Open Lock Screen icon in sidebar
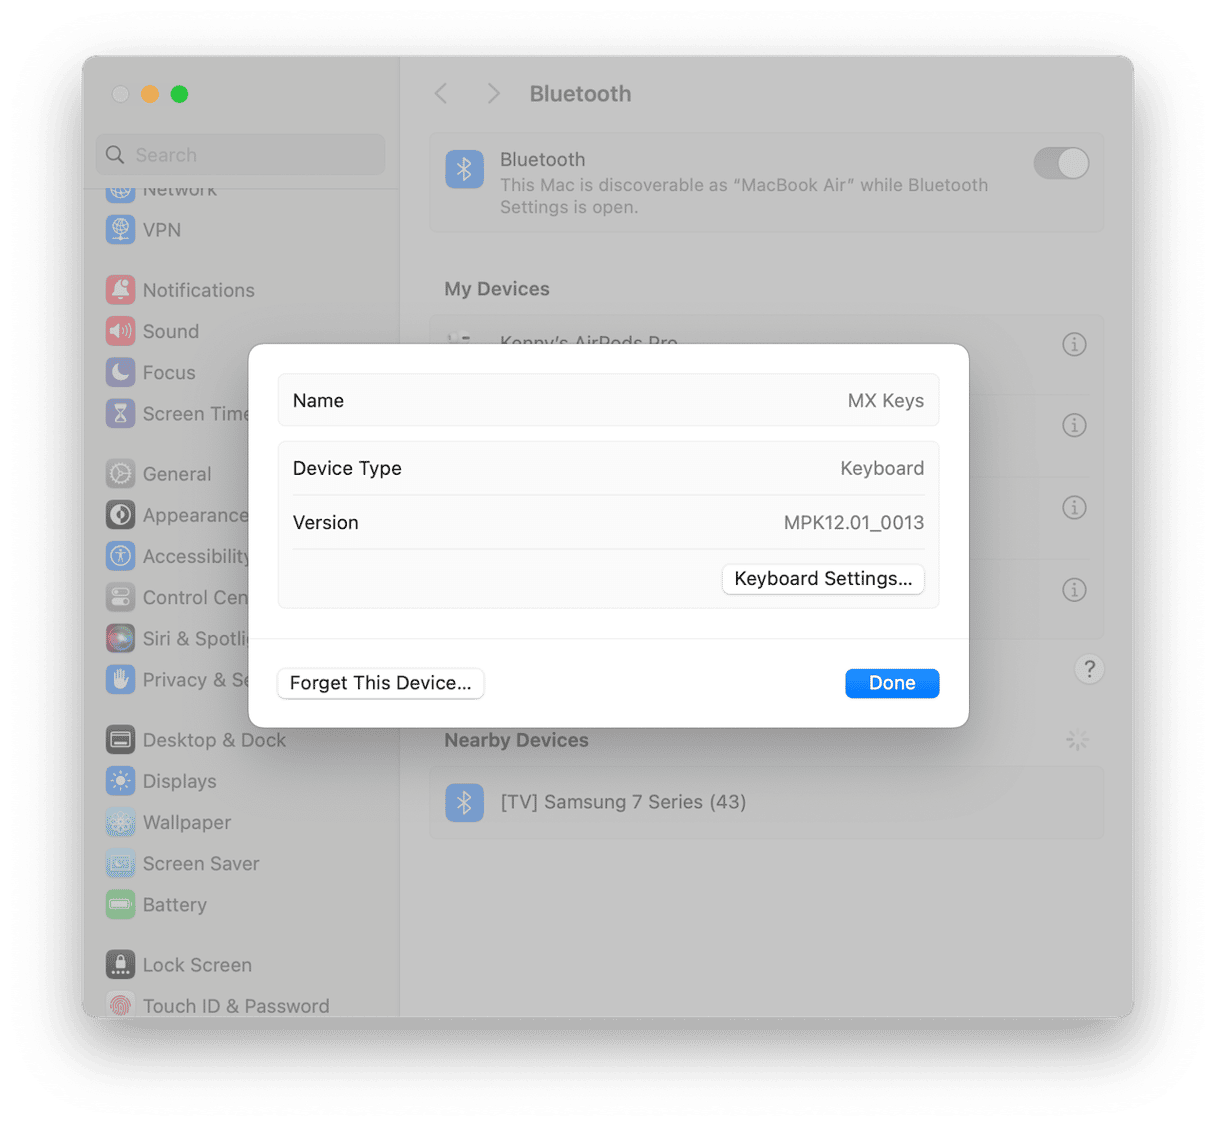This screenshot has width=1216, height=1126. [120, 965]
